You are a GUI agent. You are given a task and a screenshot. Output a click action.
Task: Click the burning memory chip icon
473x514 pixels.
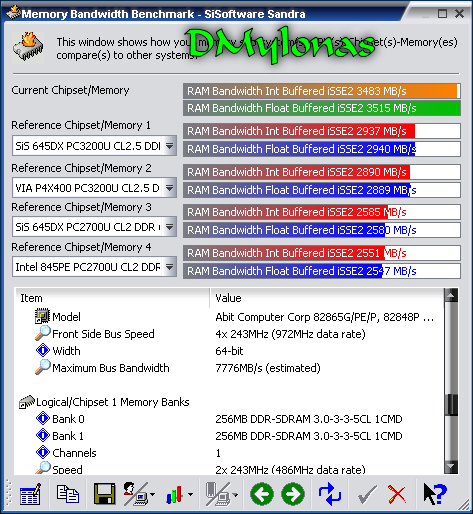point(28,47)
